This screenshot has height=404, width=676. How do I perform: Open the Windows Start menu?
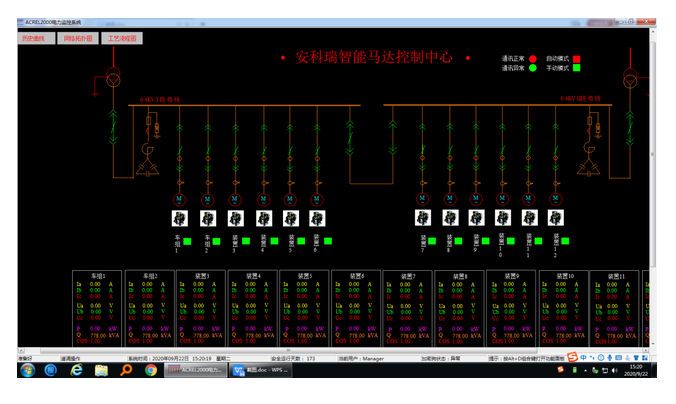(28, 370)
